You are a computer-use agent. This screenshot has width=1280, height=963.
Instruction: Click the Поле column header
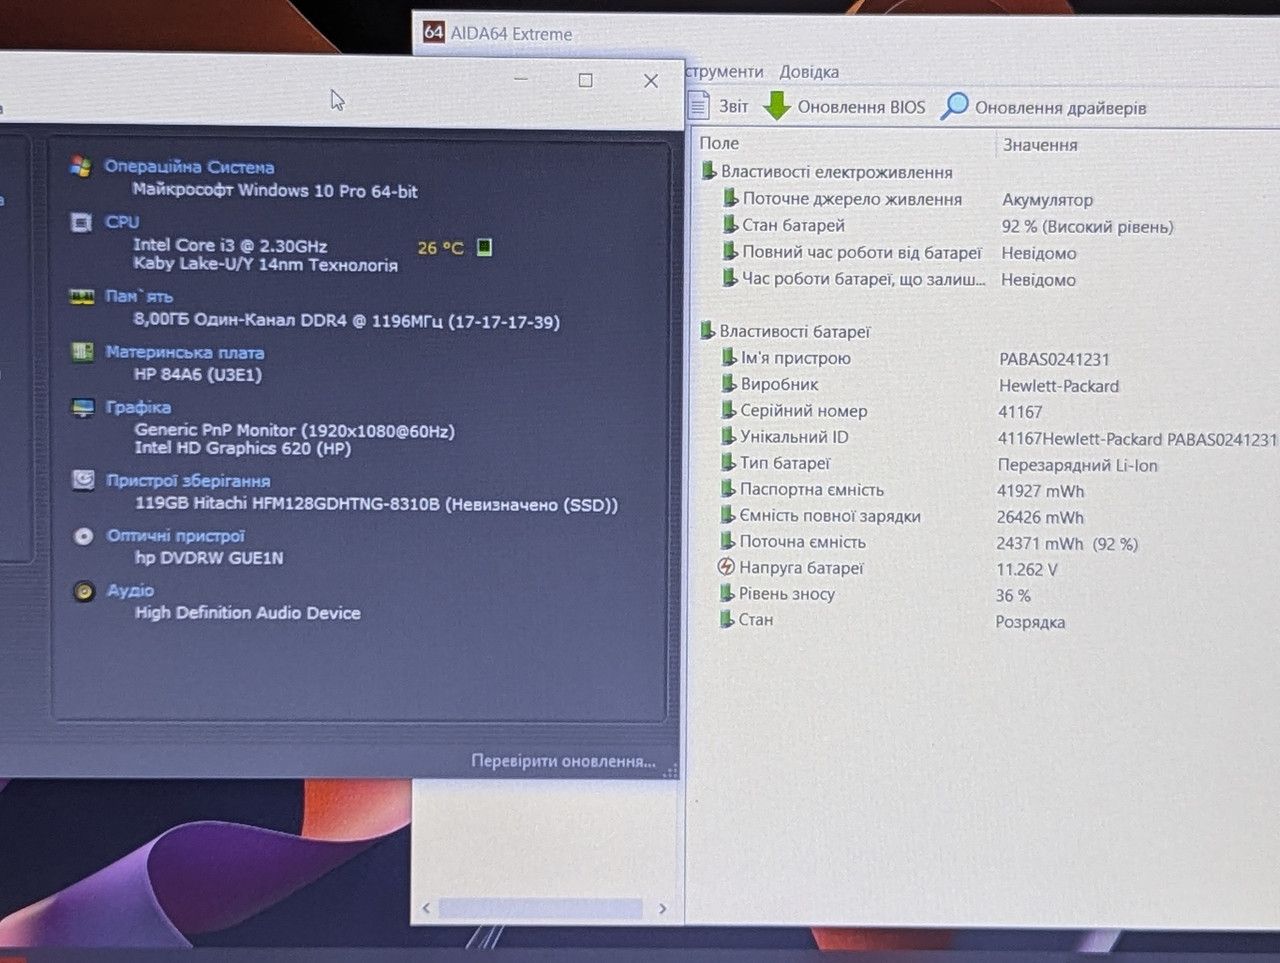tap(719, 143)
